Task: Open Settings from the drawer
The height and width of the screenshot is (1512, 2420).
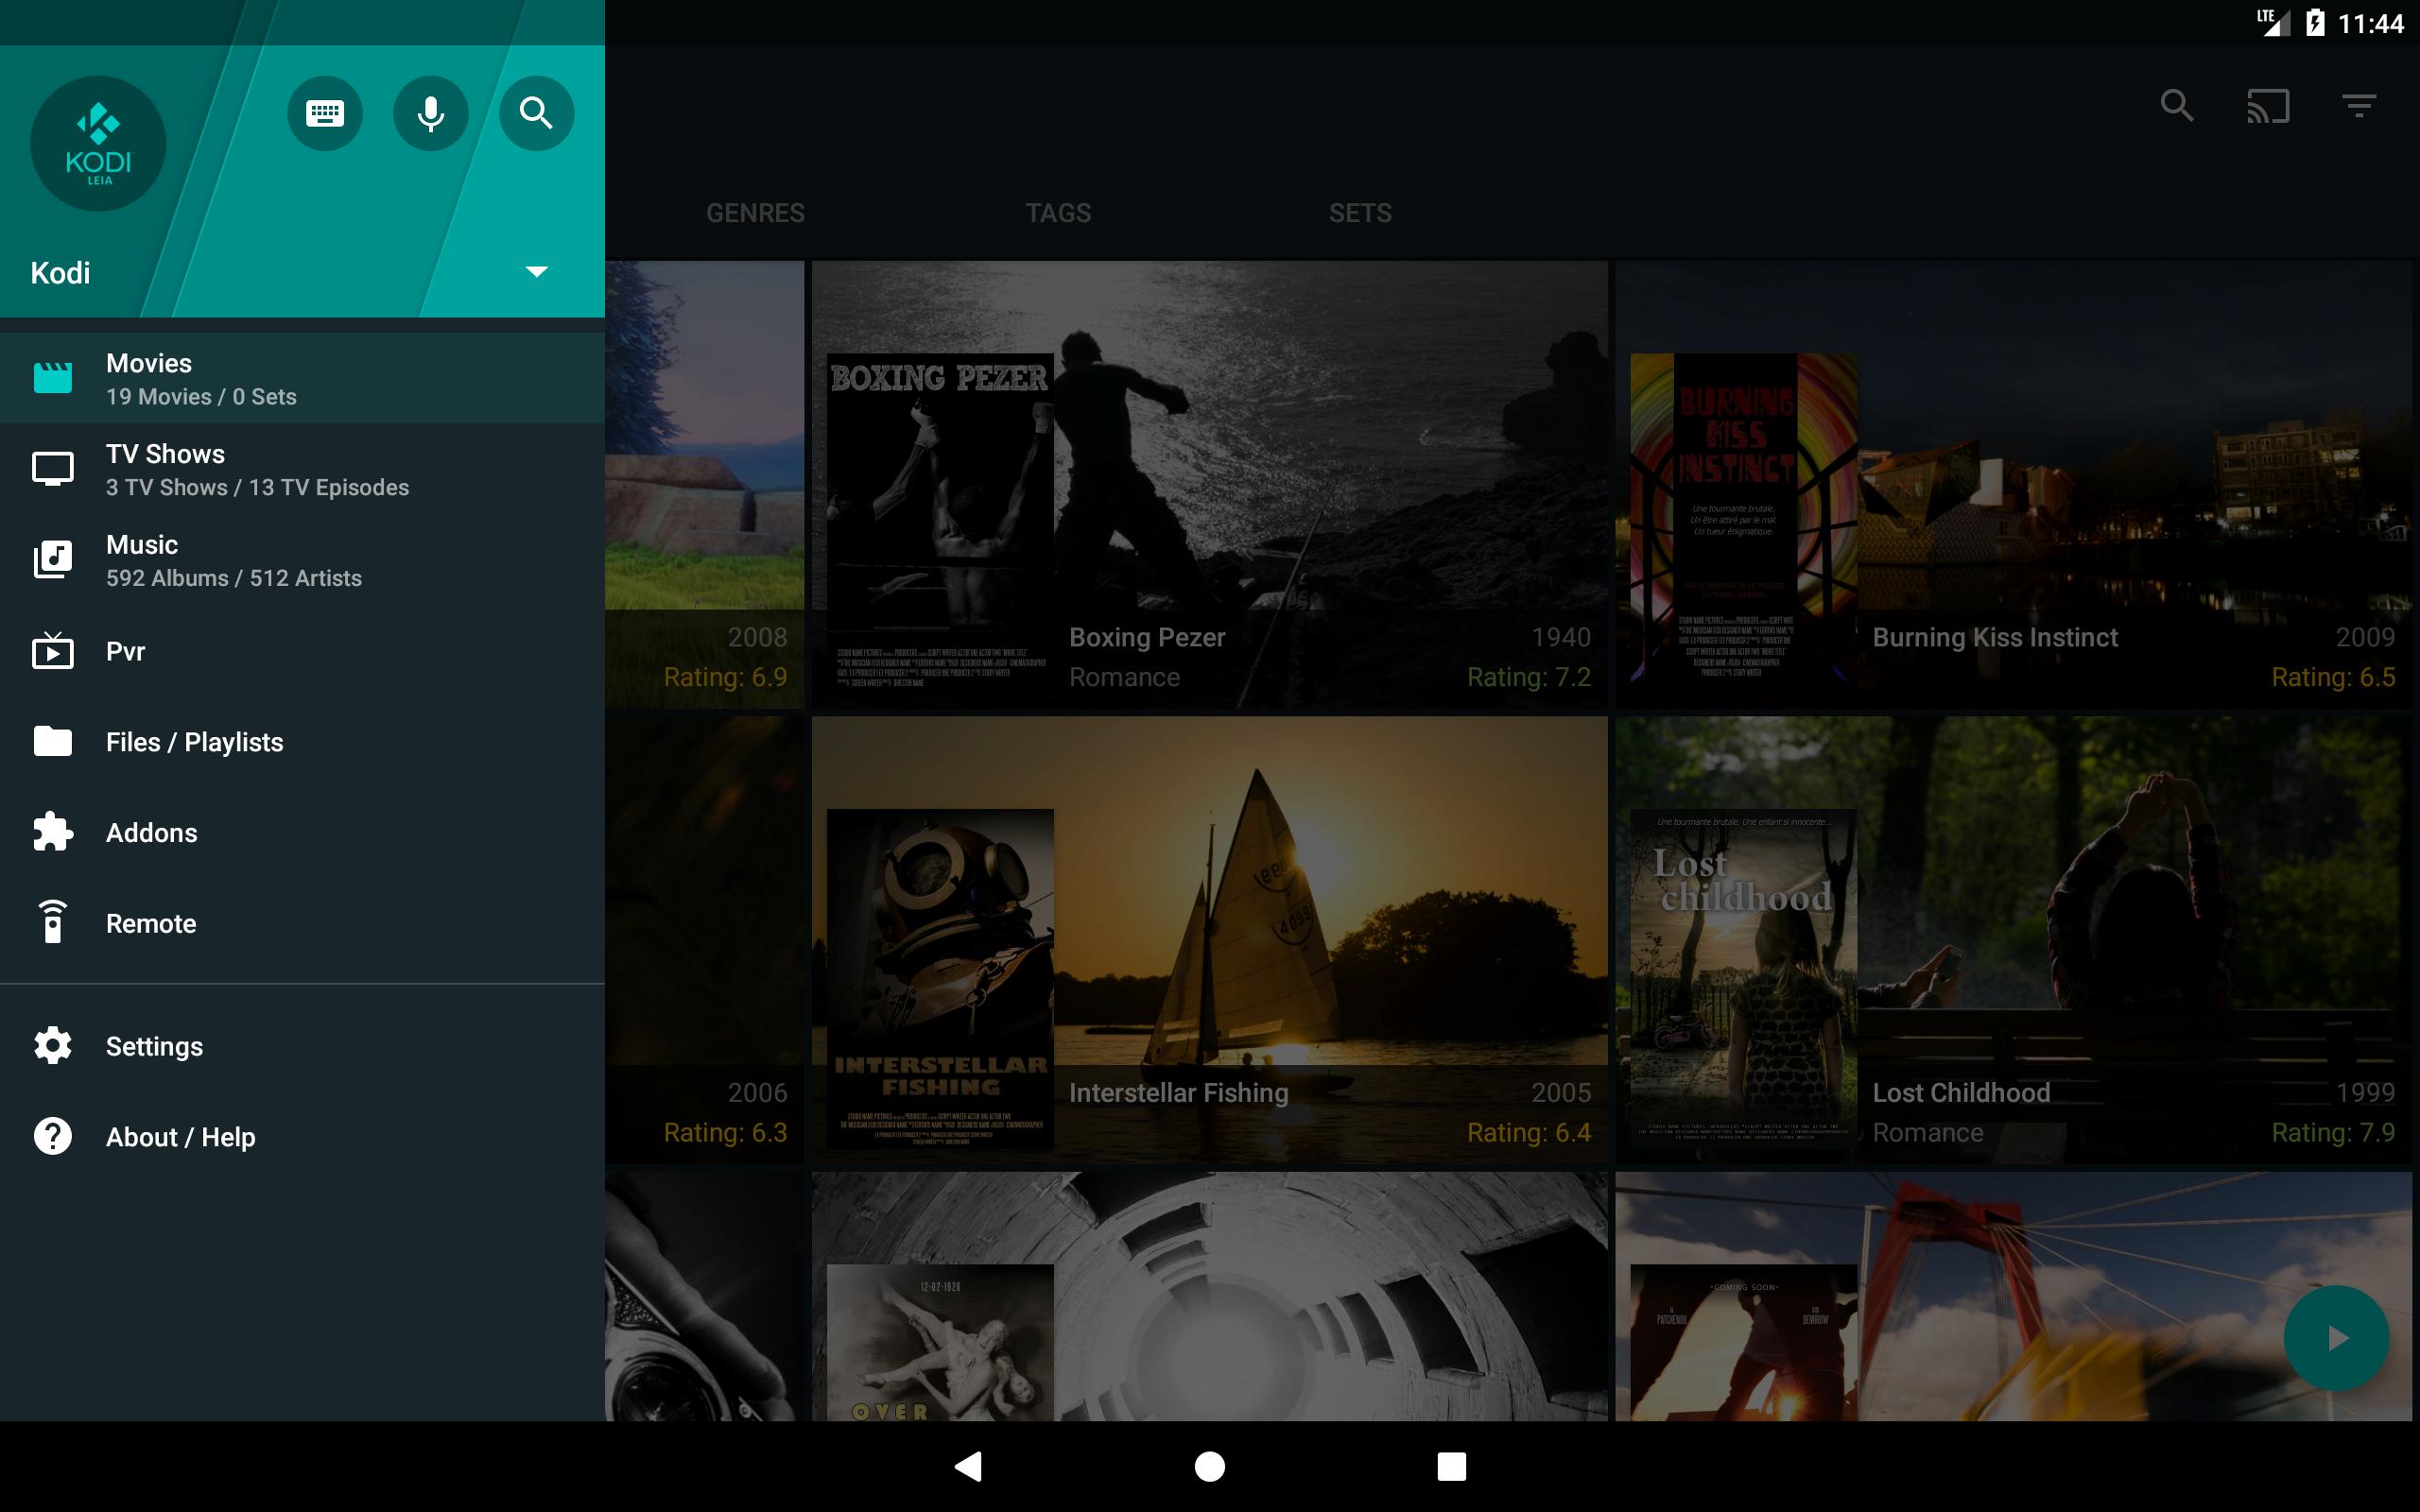Action: pyautogui.click(x=302, y=1046)
